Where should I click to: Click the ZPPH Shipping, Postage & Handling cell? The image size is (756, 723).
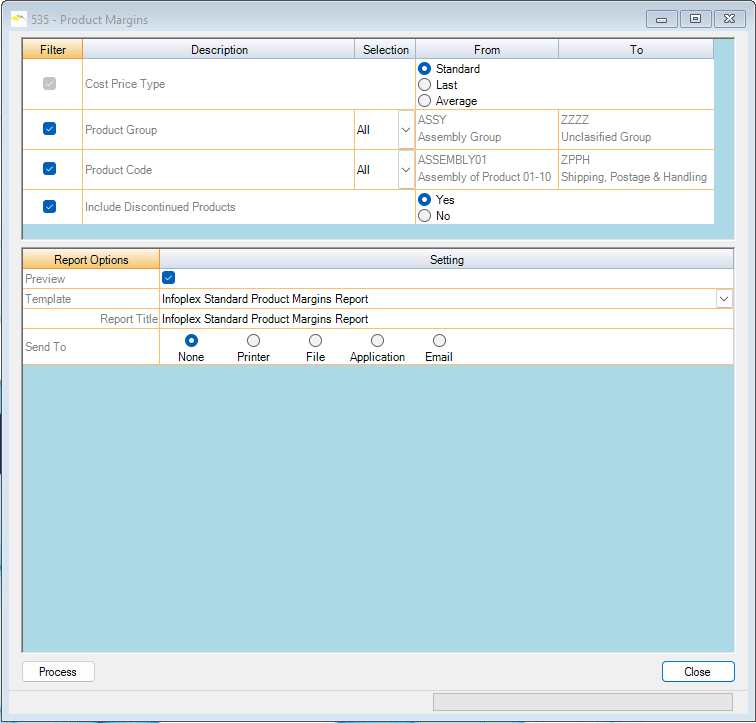click(x=636, y=170)
